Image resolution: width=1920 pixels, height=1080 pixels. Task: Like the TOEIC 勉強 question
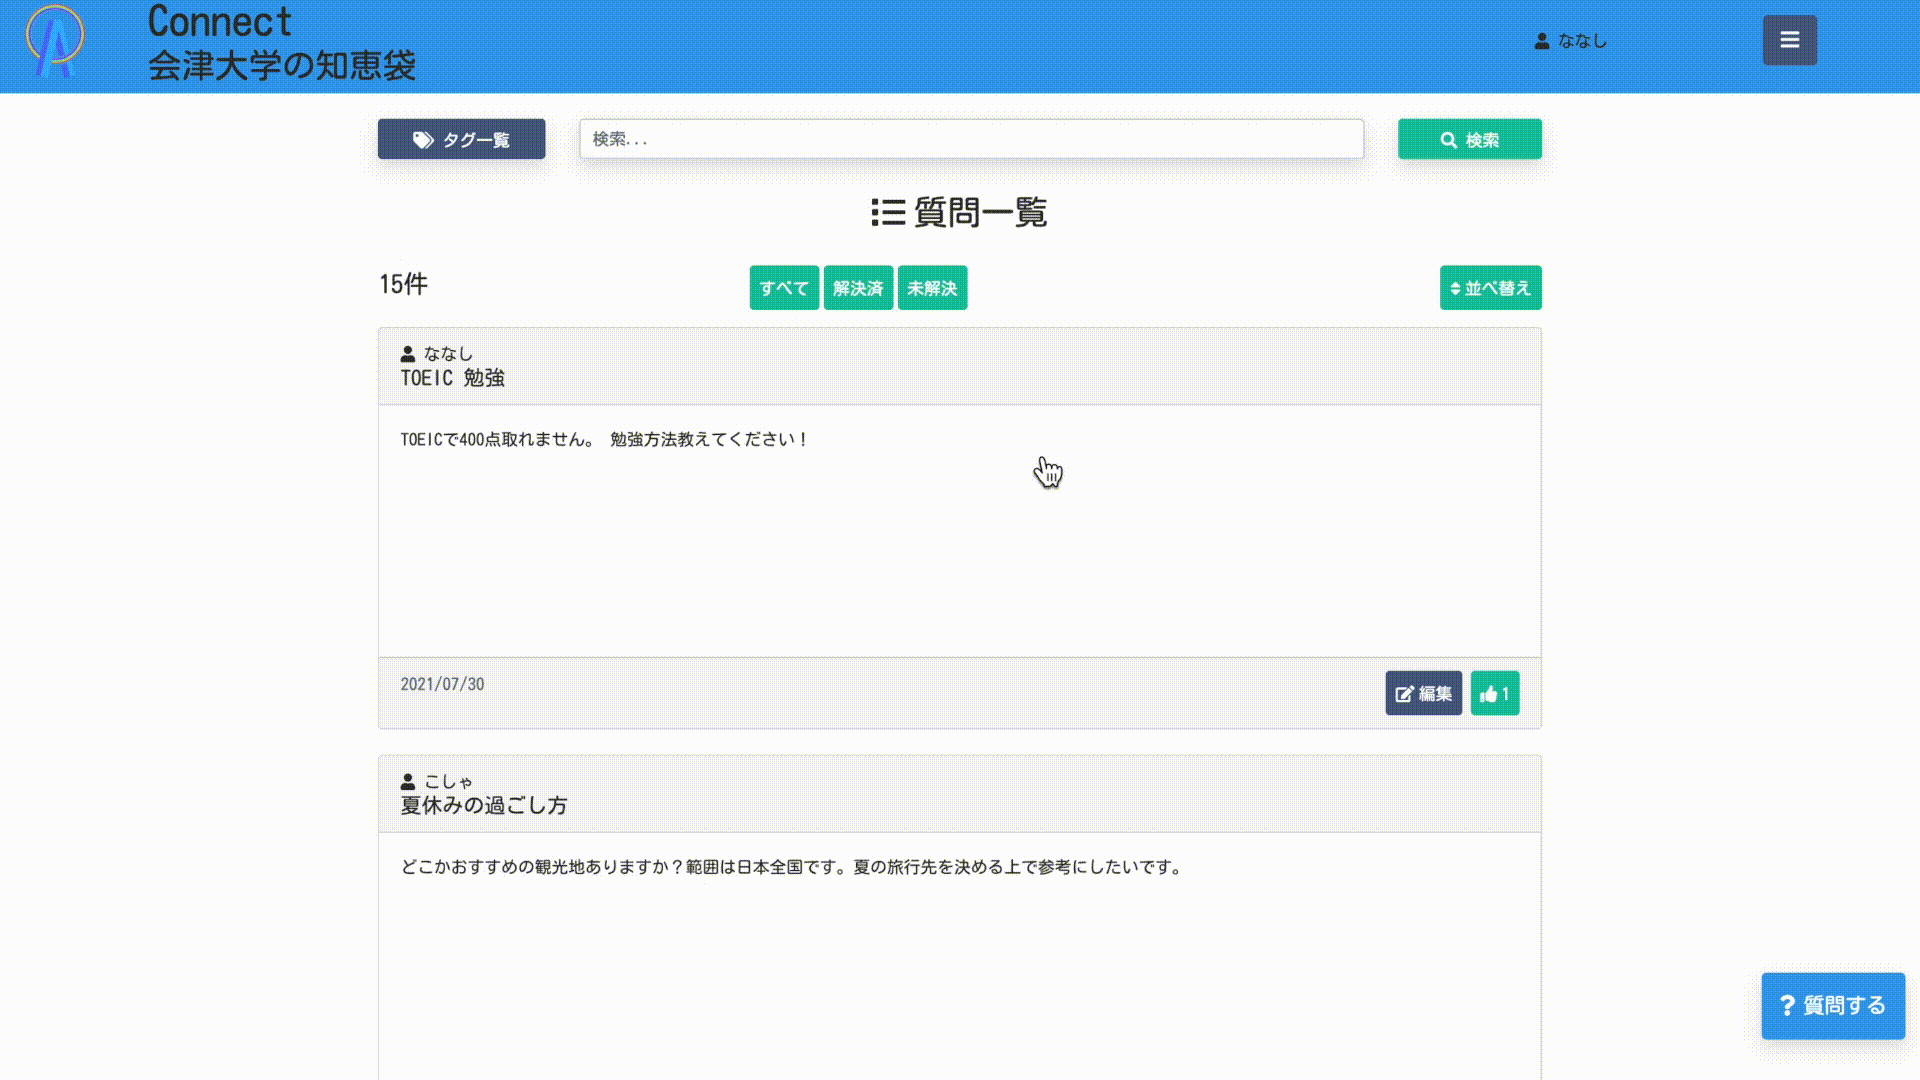pyautogui.click(x=1495, y=693)
